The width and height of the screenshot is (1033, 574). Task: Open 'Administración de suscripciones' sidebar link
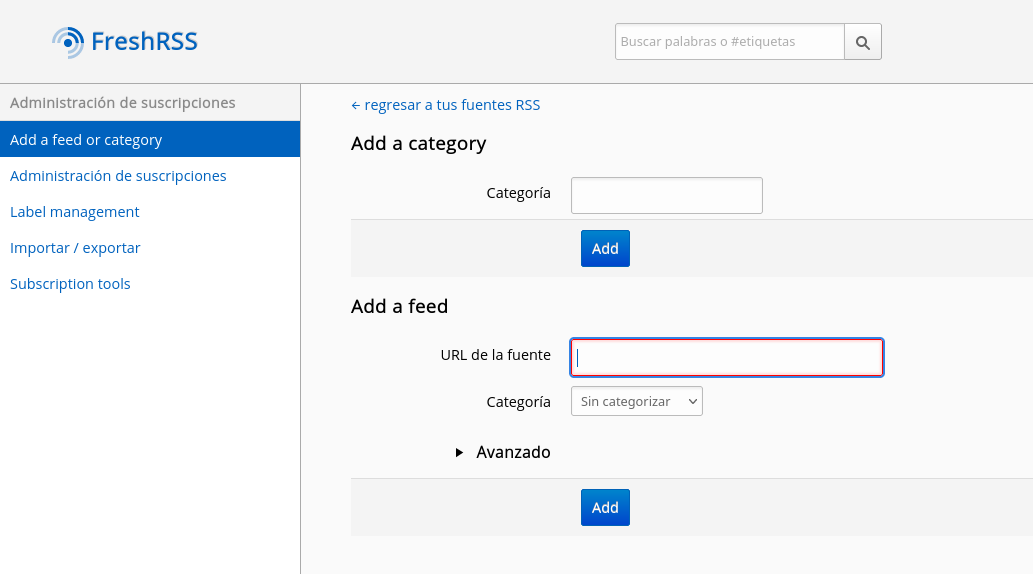click(118, 176)
